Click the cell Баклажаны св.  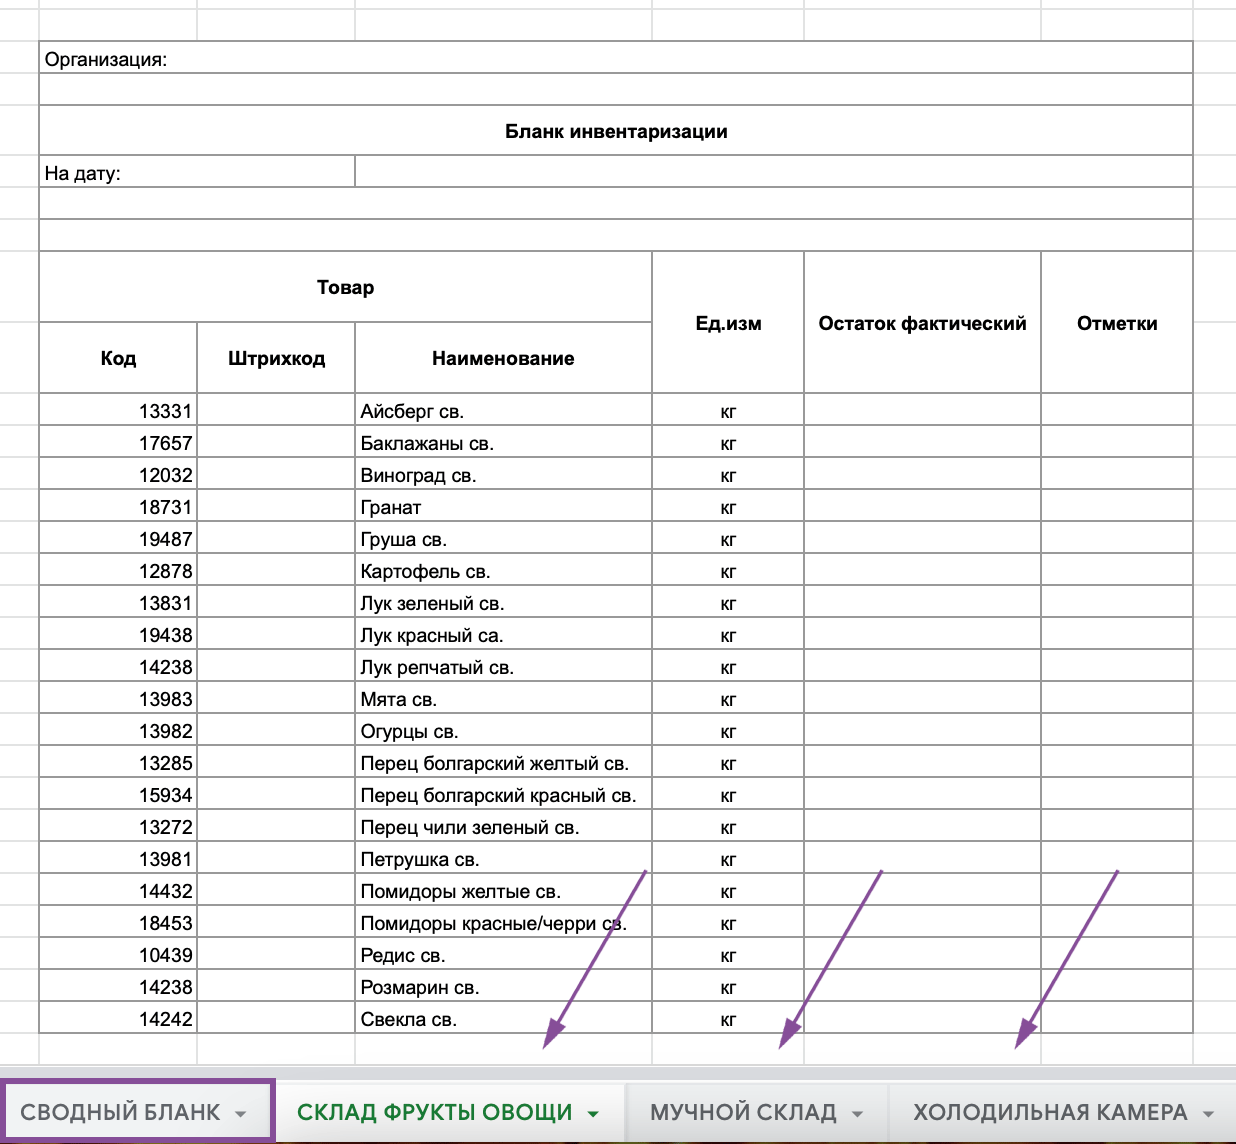503,443
